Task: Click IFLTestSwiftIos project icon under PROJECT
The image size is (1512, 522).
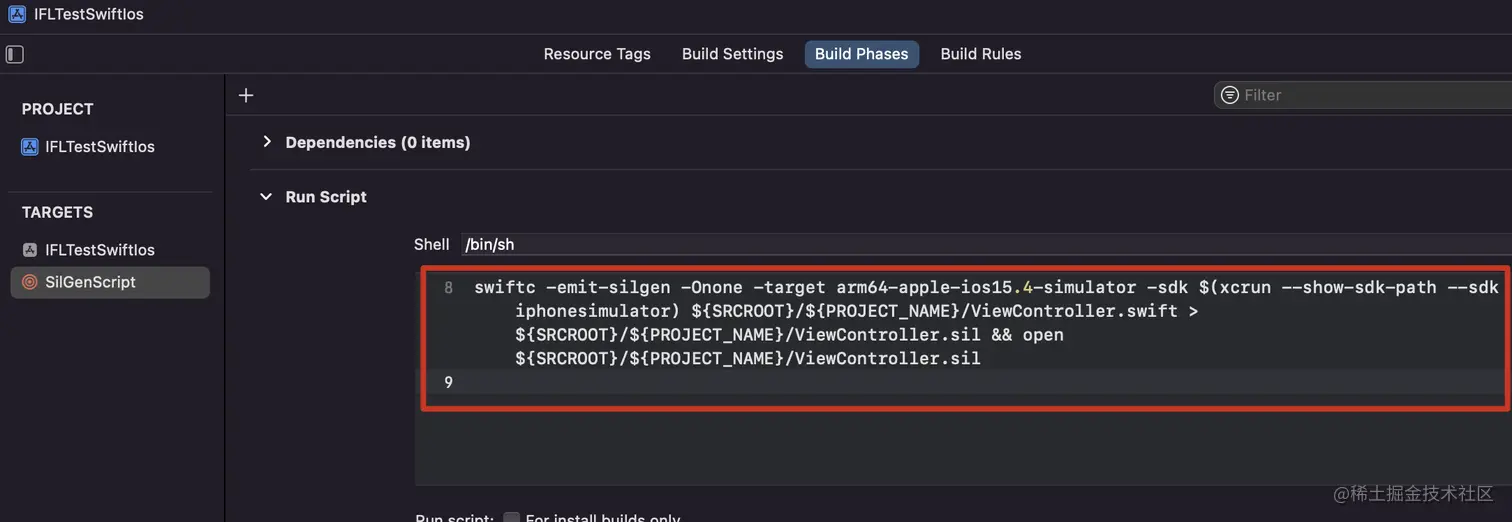Action: click(30, 147)
